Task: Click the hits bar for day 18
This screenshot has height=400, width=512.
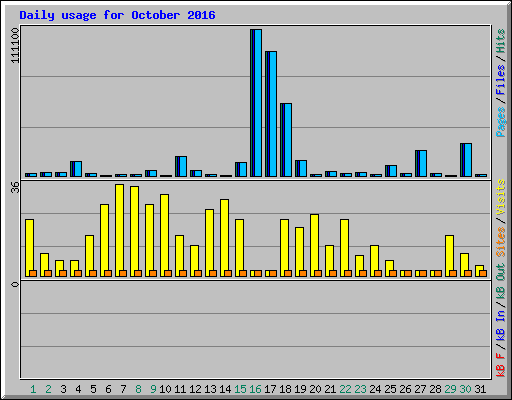Action: click(286, 140)
